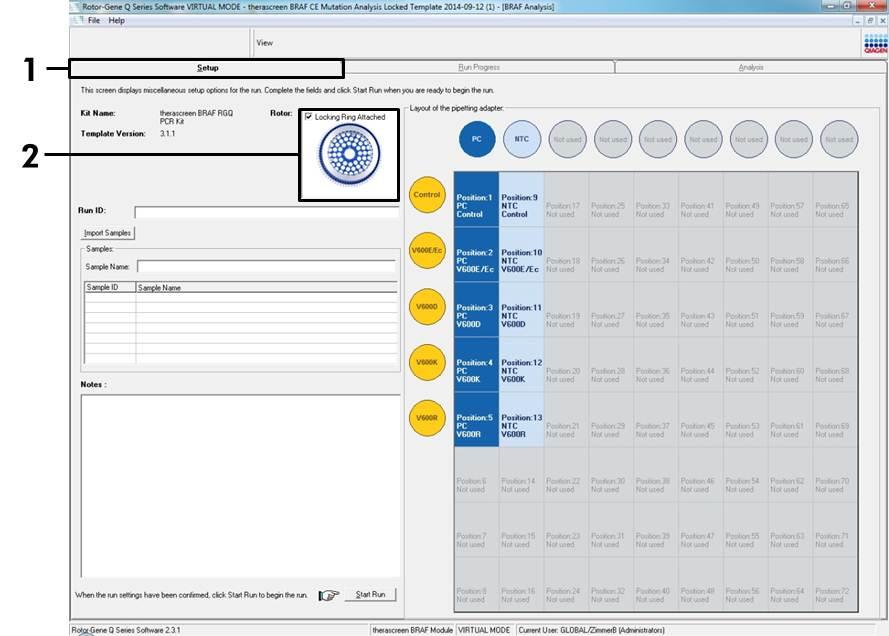Click Position 72 Not used cell
The height and width of the screenshot is (636, 889).
click(x=835, y=584)
